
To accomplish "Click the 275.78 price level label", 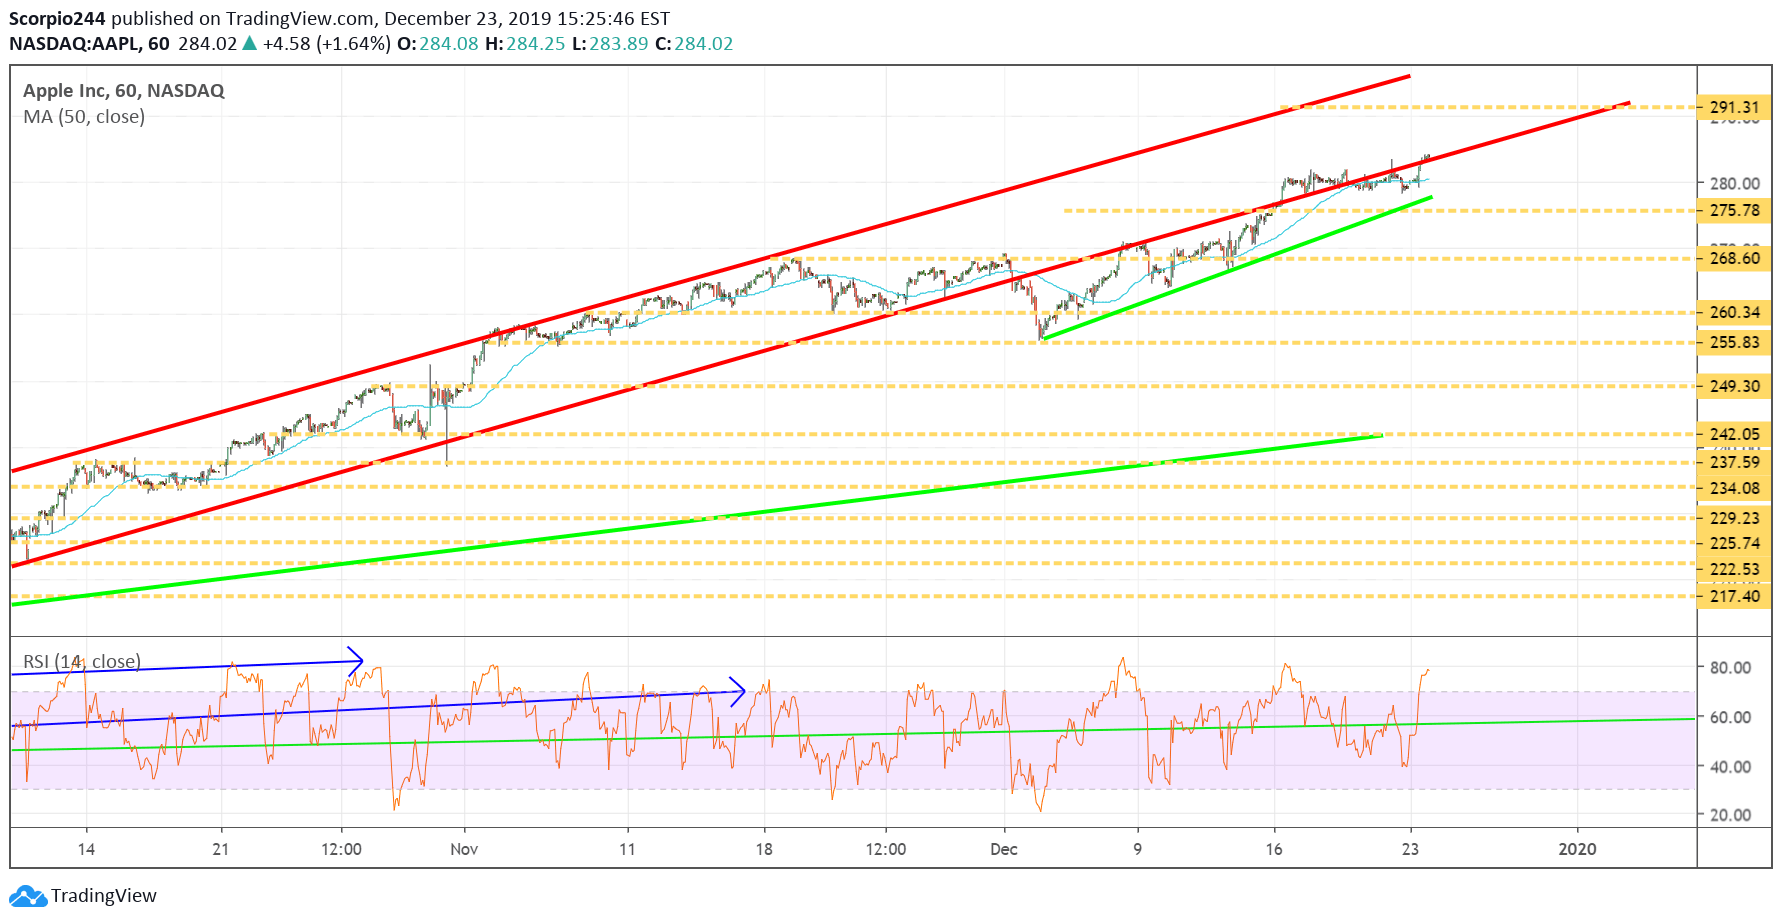I will click(1734, 210).
